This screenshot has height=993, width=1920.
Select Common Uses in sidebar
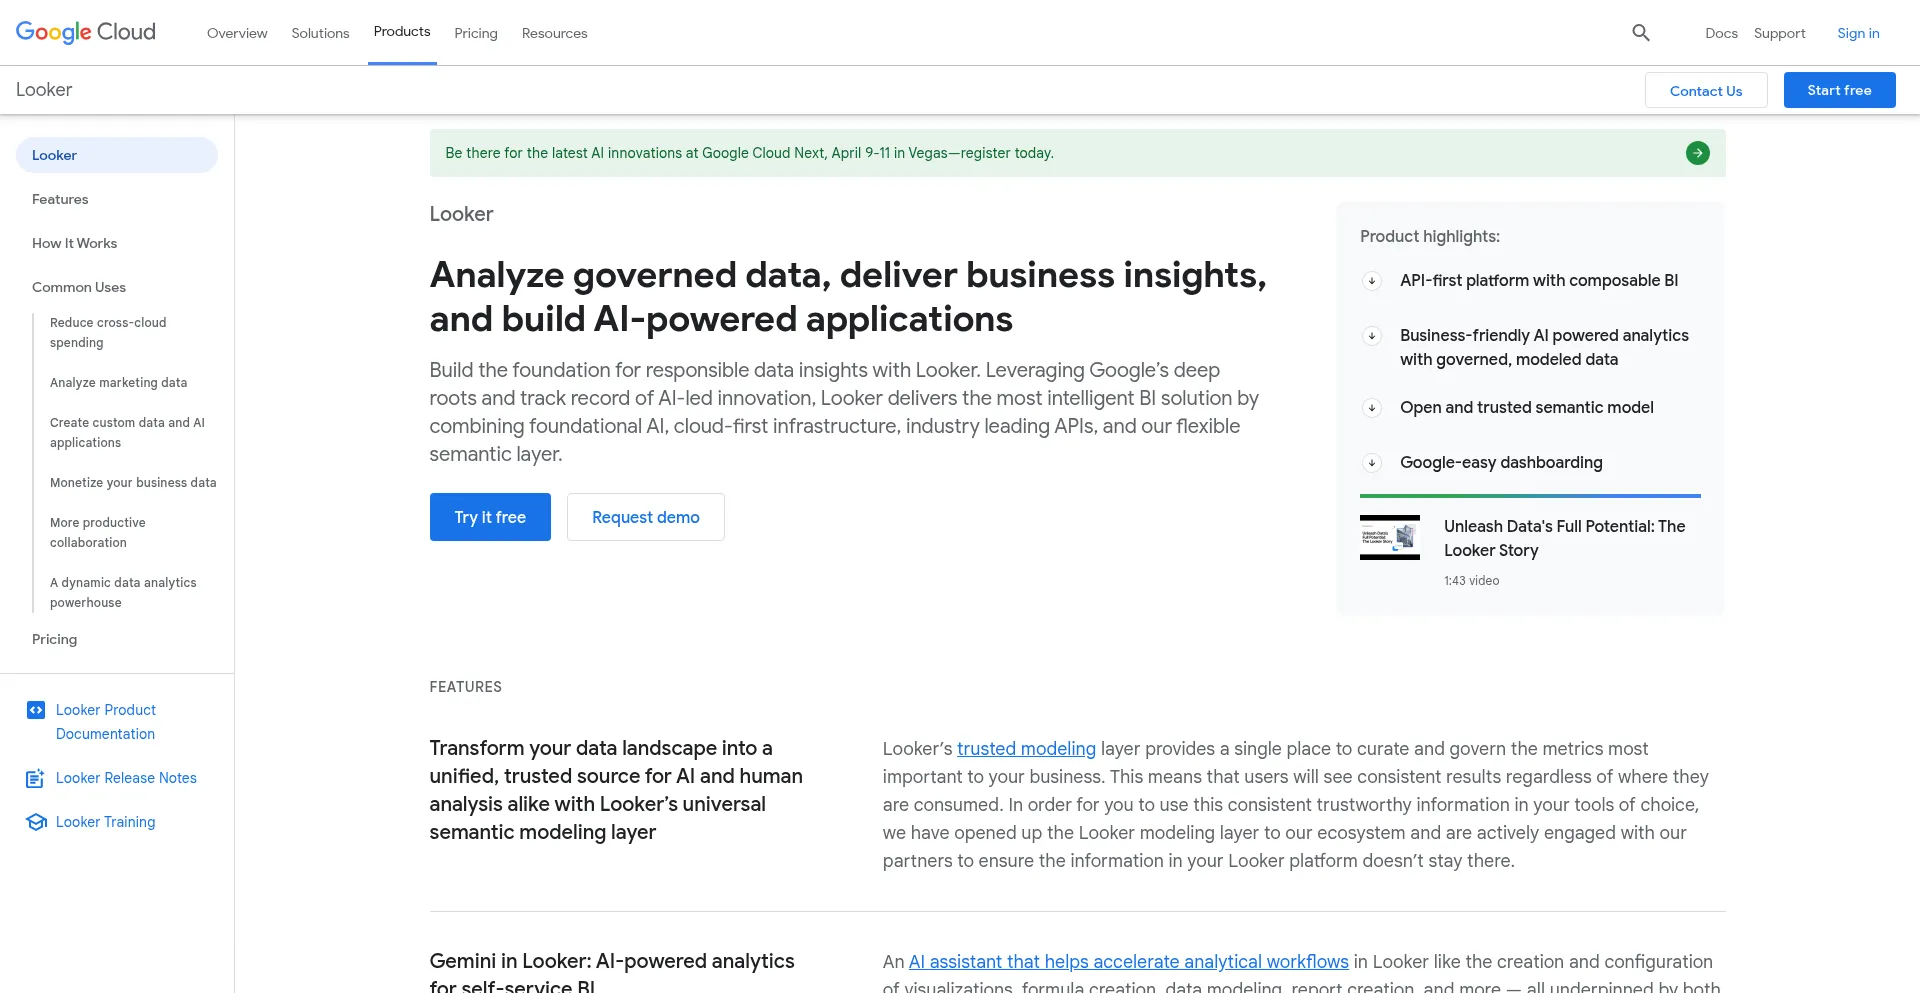pos(79,287)
